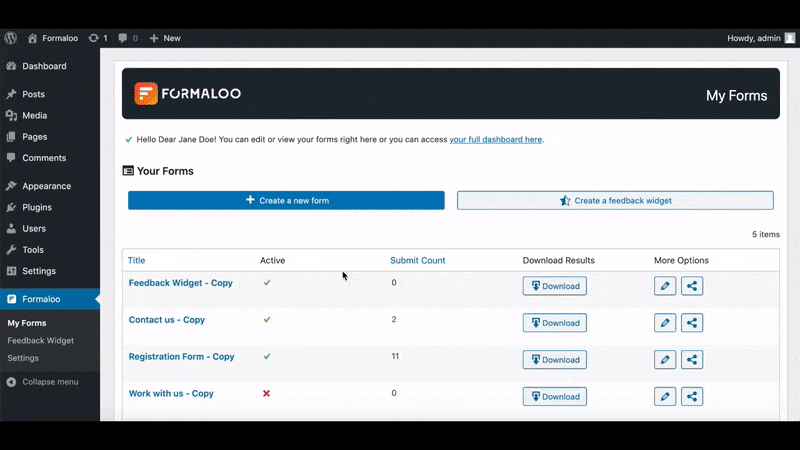Click the 'Download Results' column header
This screenshot has width=800, height=450.
[559, 260]
